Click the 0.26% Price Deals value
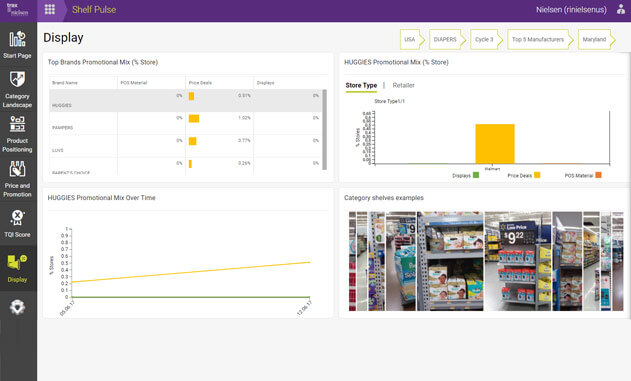Image resolution: width=631 pixels, height=381 pixels. [244, 163]
